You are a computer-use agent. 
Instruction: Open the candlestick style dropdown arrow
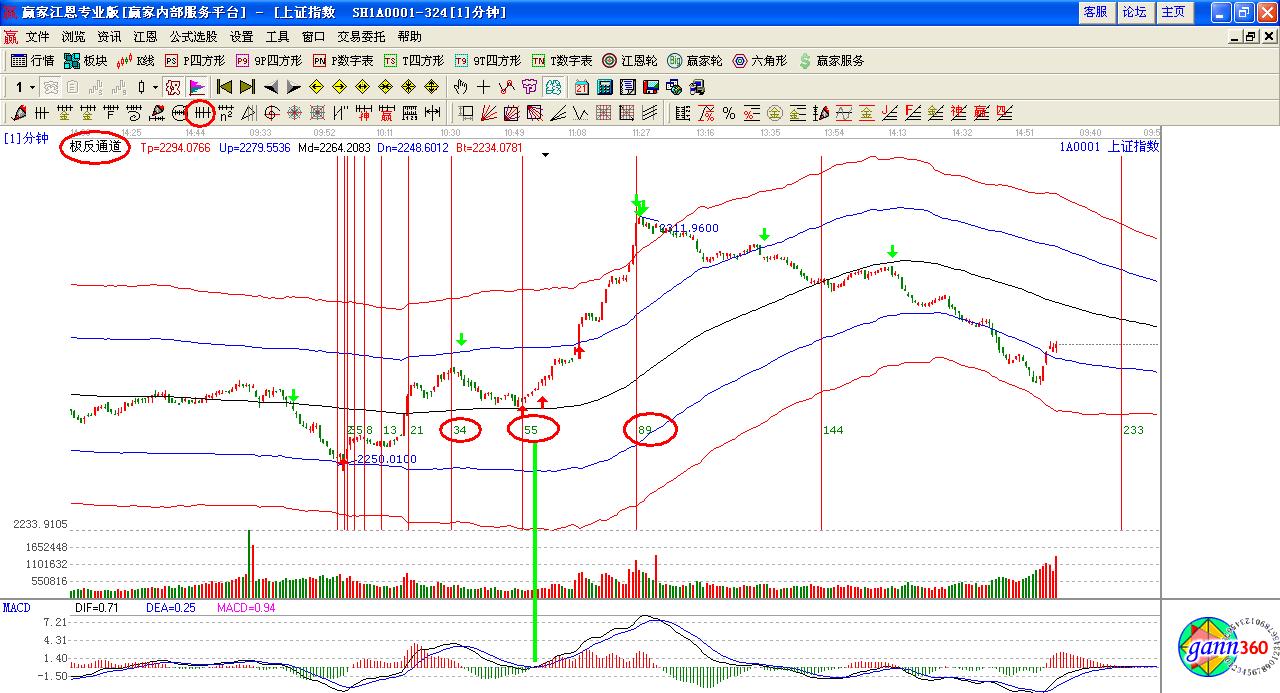pos(154,87)
